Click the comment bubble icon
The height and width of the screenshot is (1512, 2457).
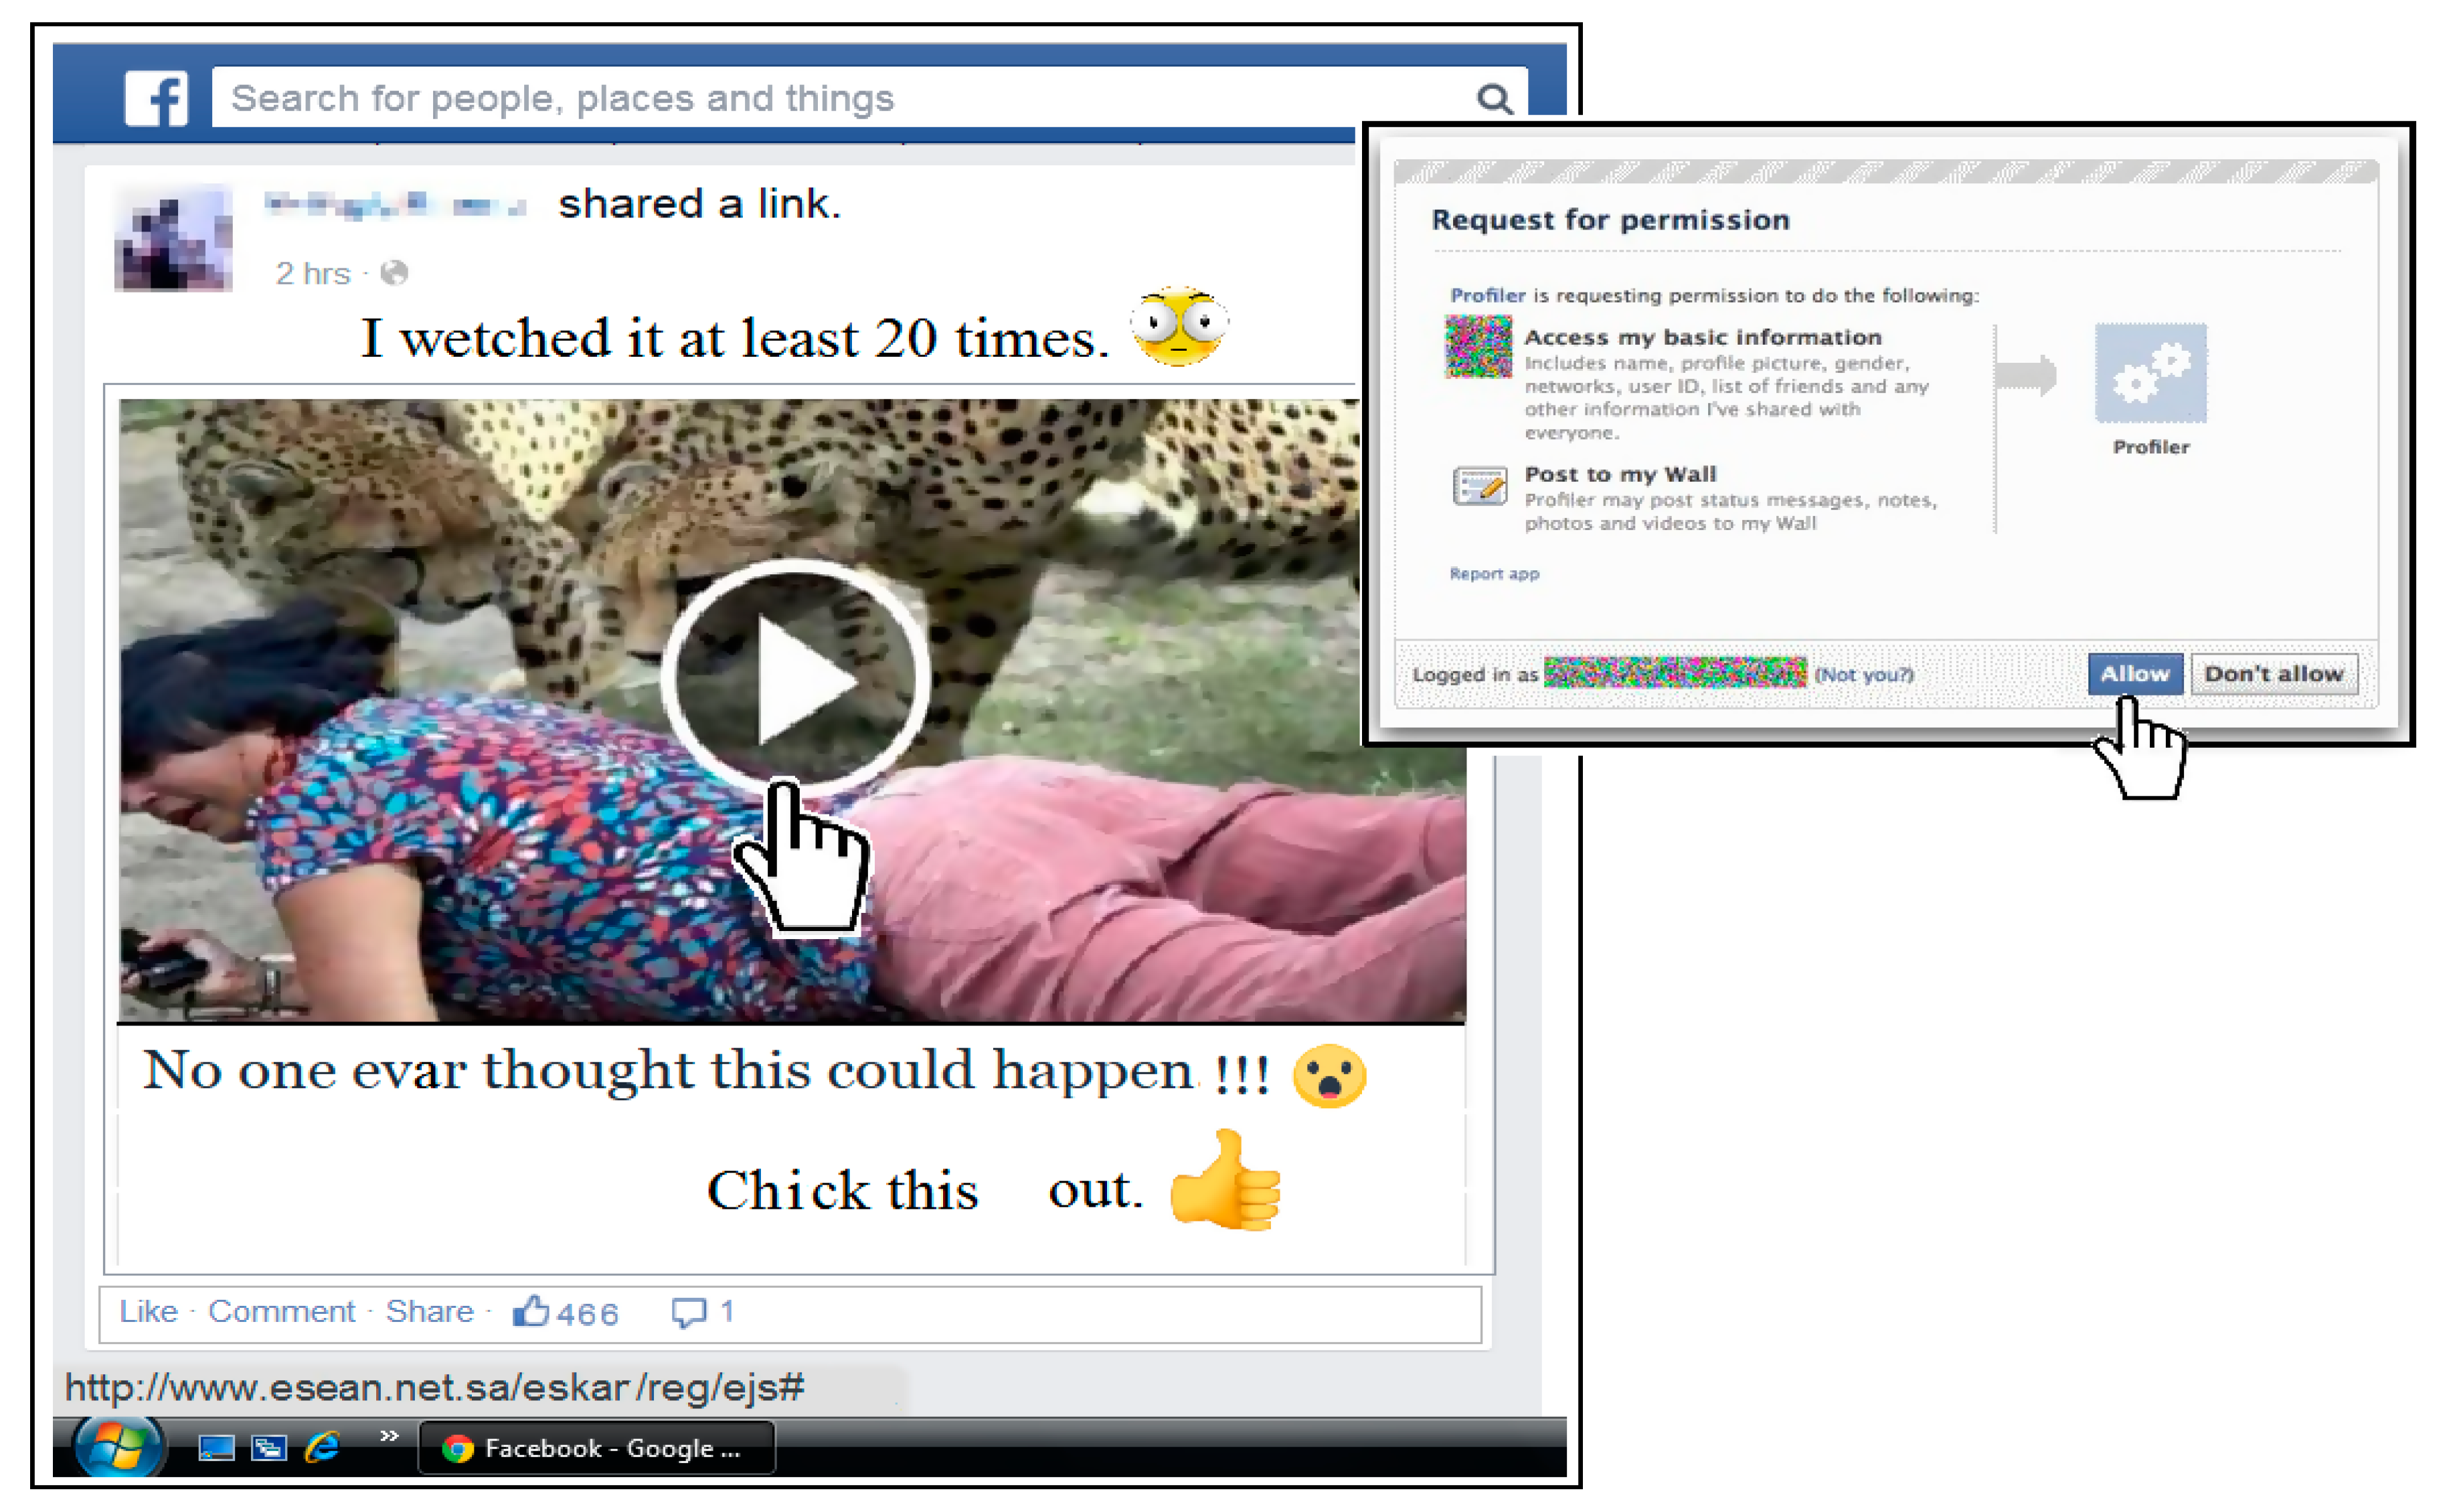point(688,1311)
